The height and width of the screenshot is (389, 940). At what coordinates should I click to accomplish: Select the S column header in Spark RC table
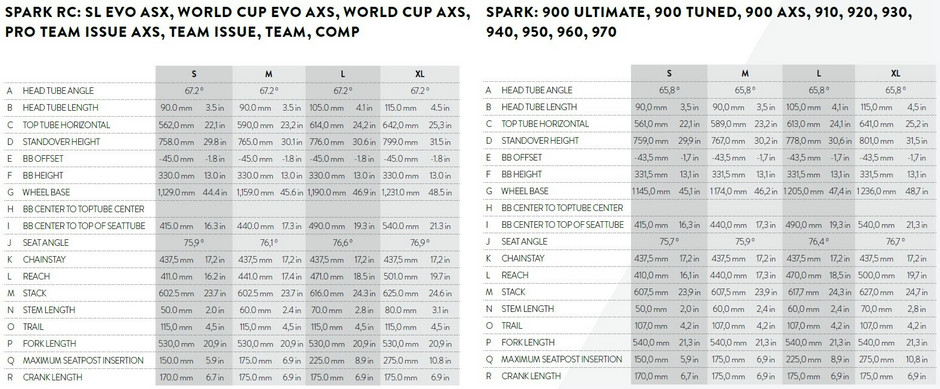pos(194,74)
